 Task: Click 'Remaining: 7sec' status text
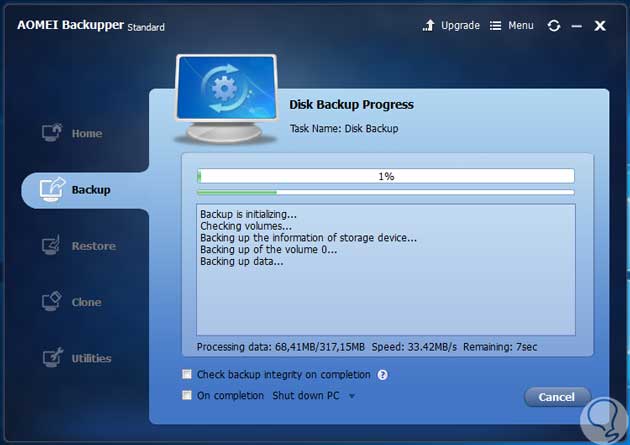pyautogui.click(x=500, y=347)
